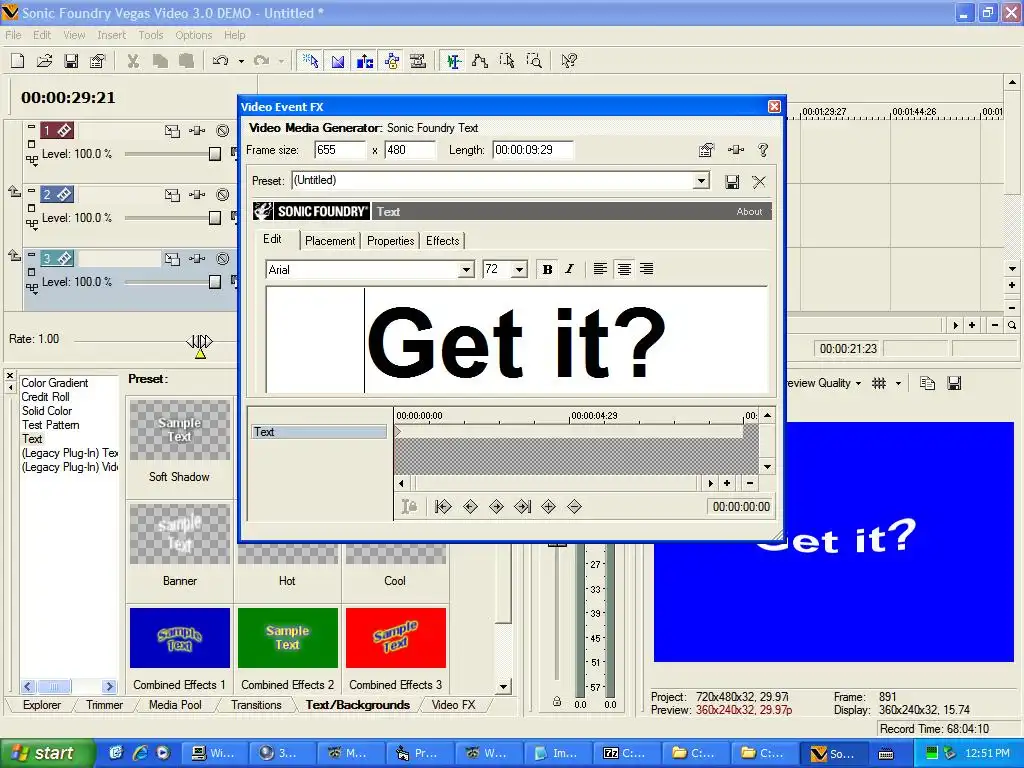Image resolution: width=1024 pixels, height=768 pixels.
Task: Select the Selection Edit tool
Action: click(507, 61)
